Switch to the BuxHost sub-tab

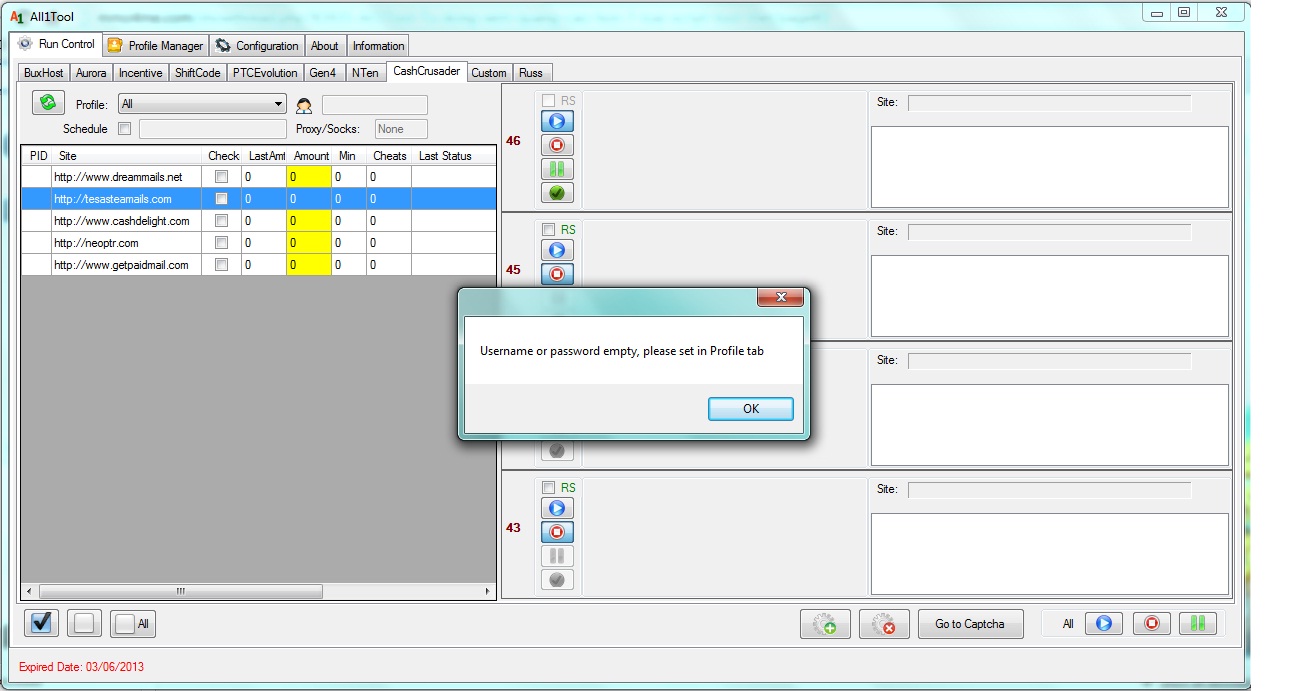tap(44, 73)
